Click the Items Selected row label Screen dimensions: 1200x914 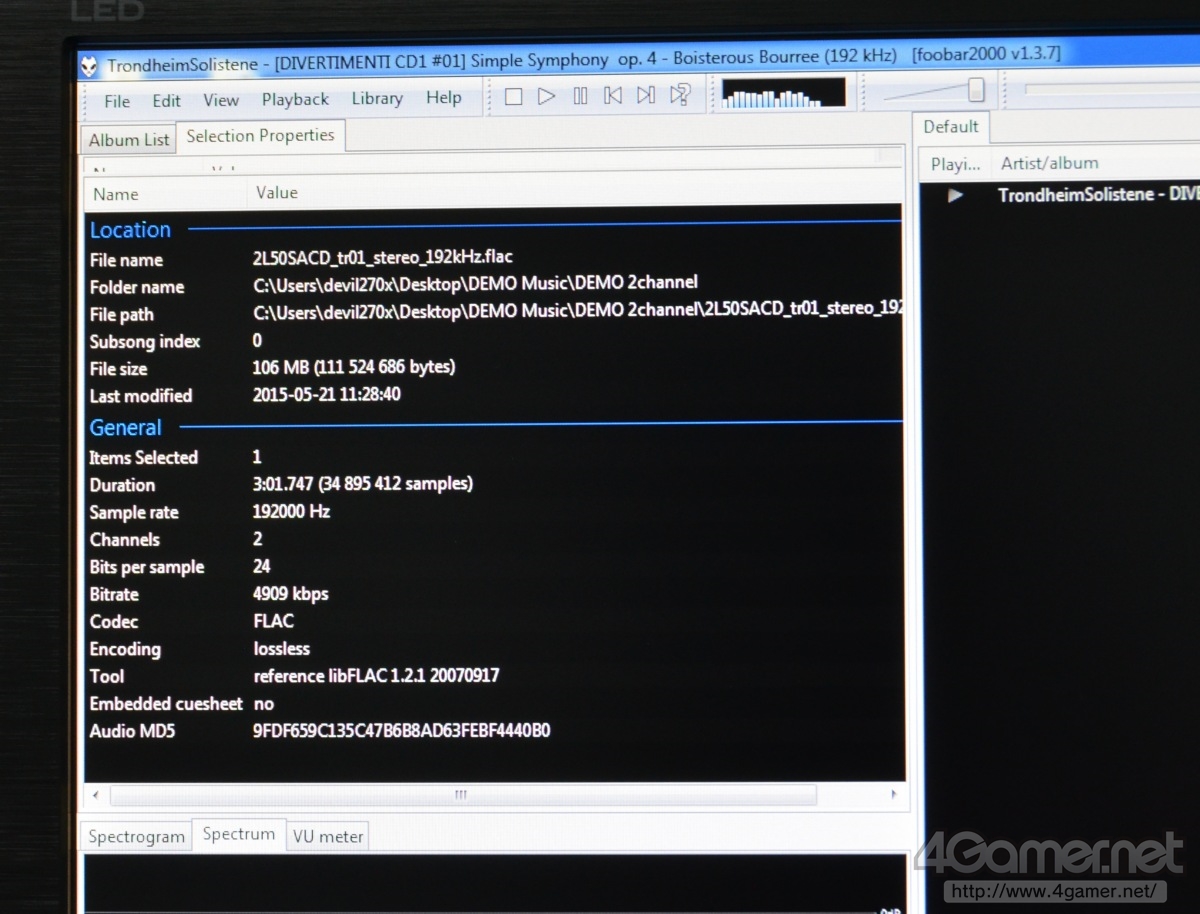[143, 458]
